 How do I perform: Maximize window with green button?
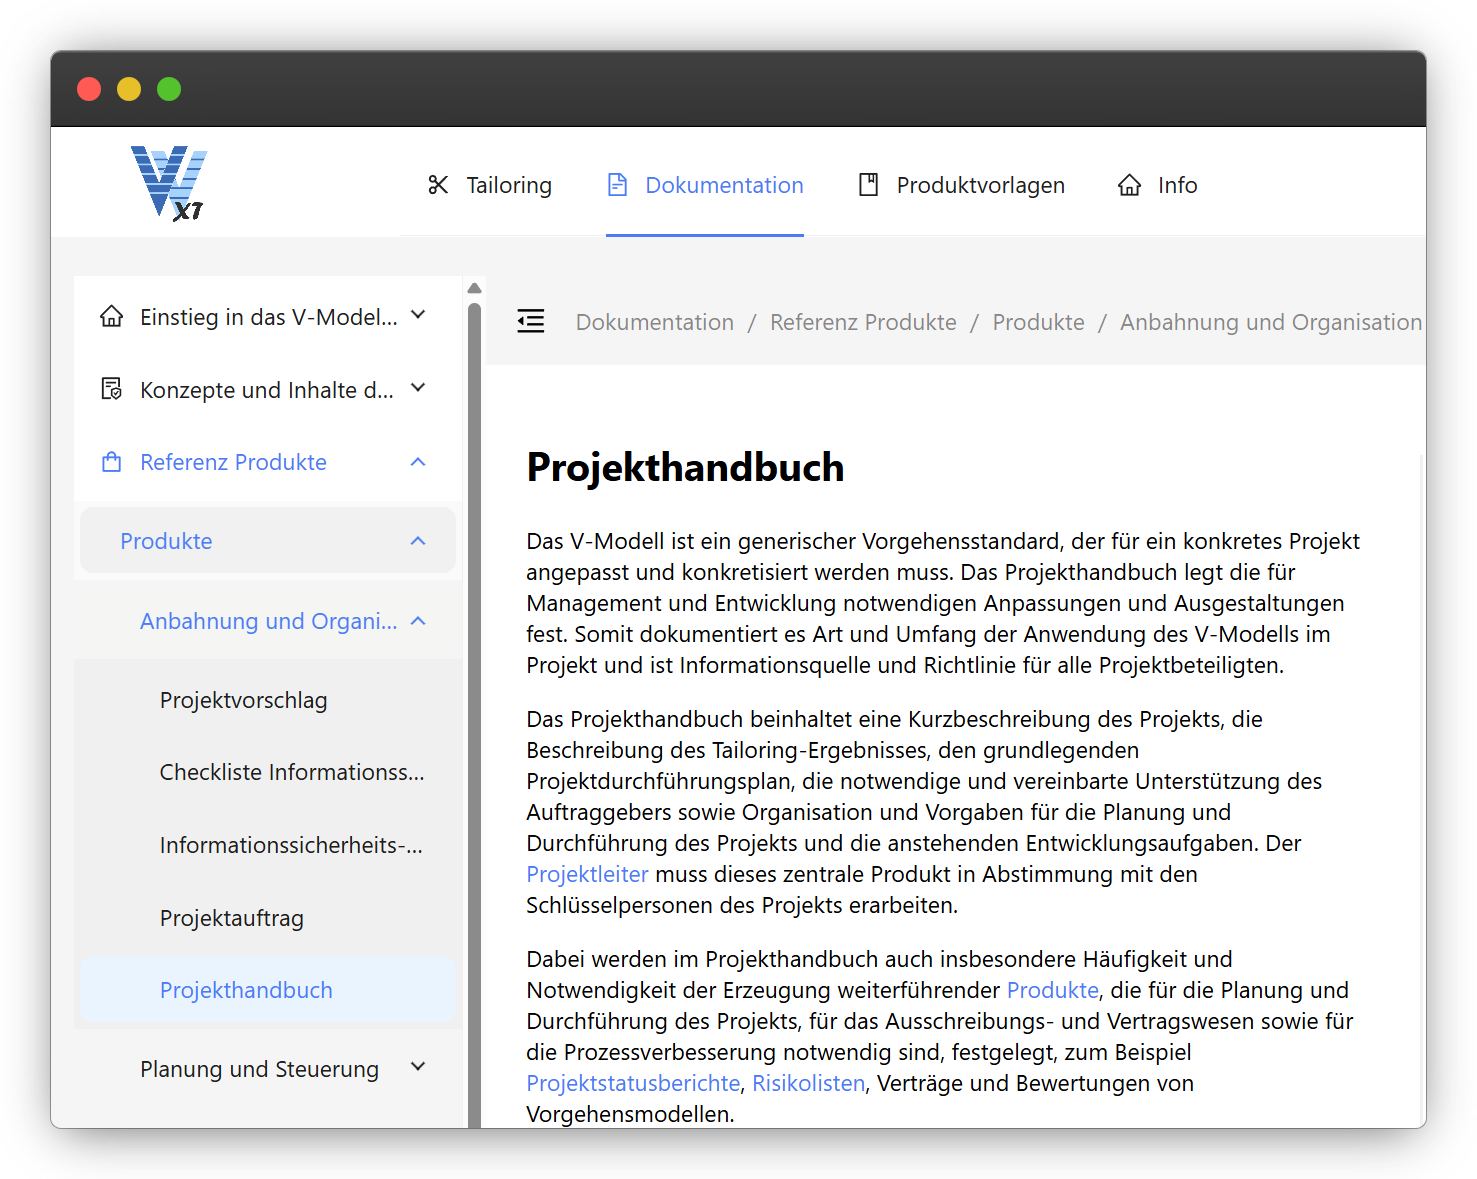coord(169,89)
